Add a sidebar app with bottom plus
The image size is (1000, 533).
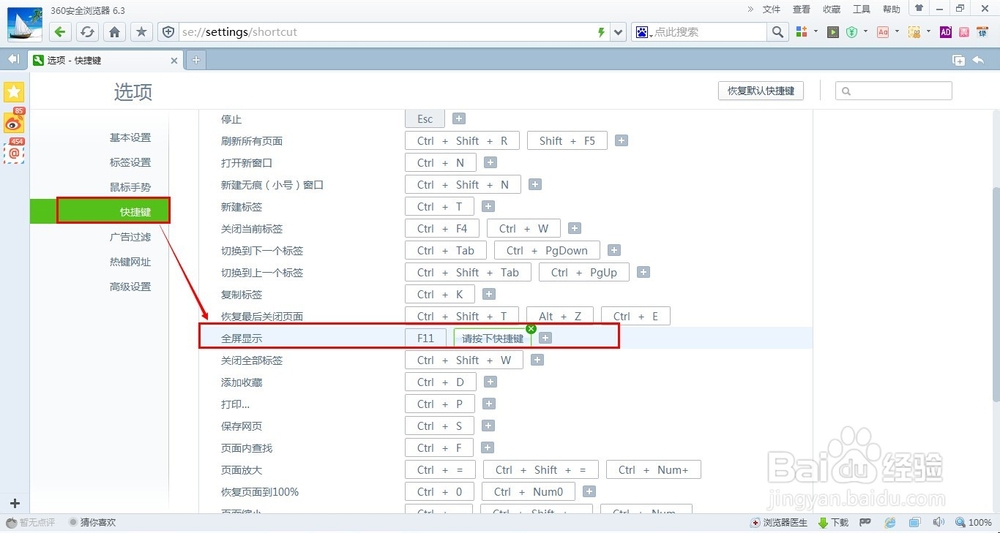tap(15, 504)
